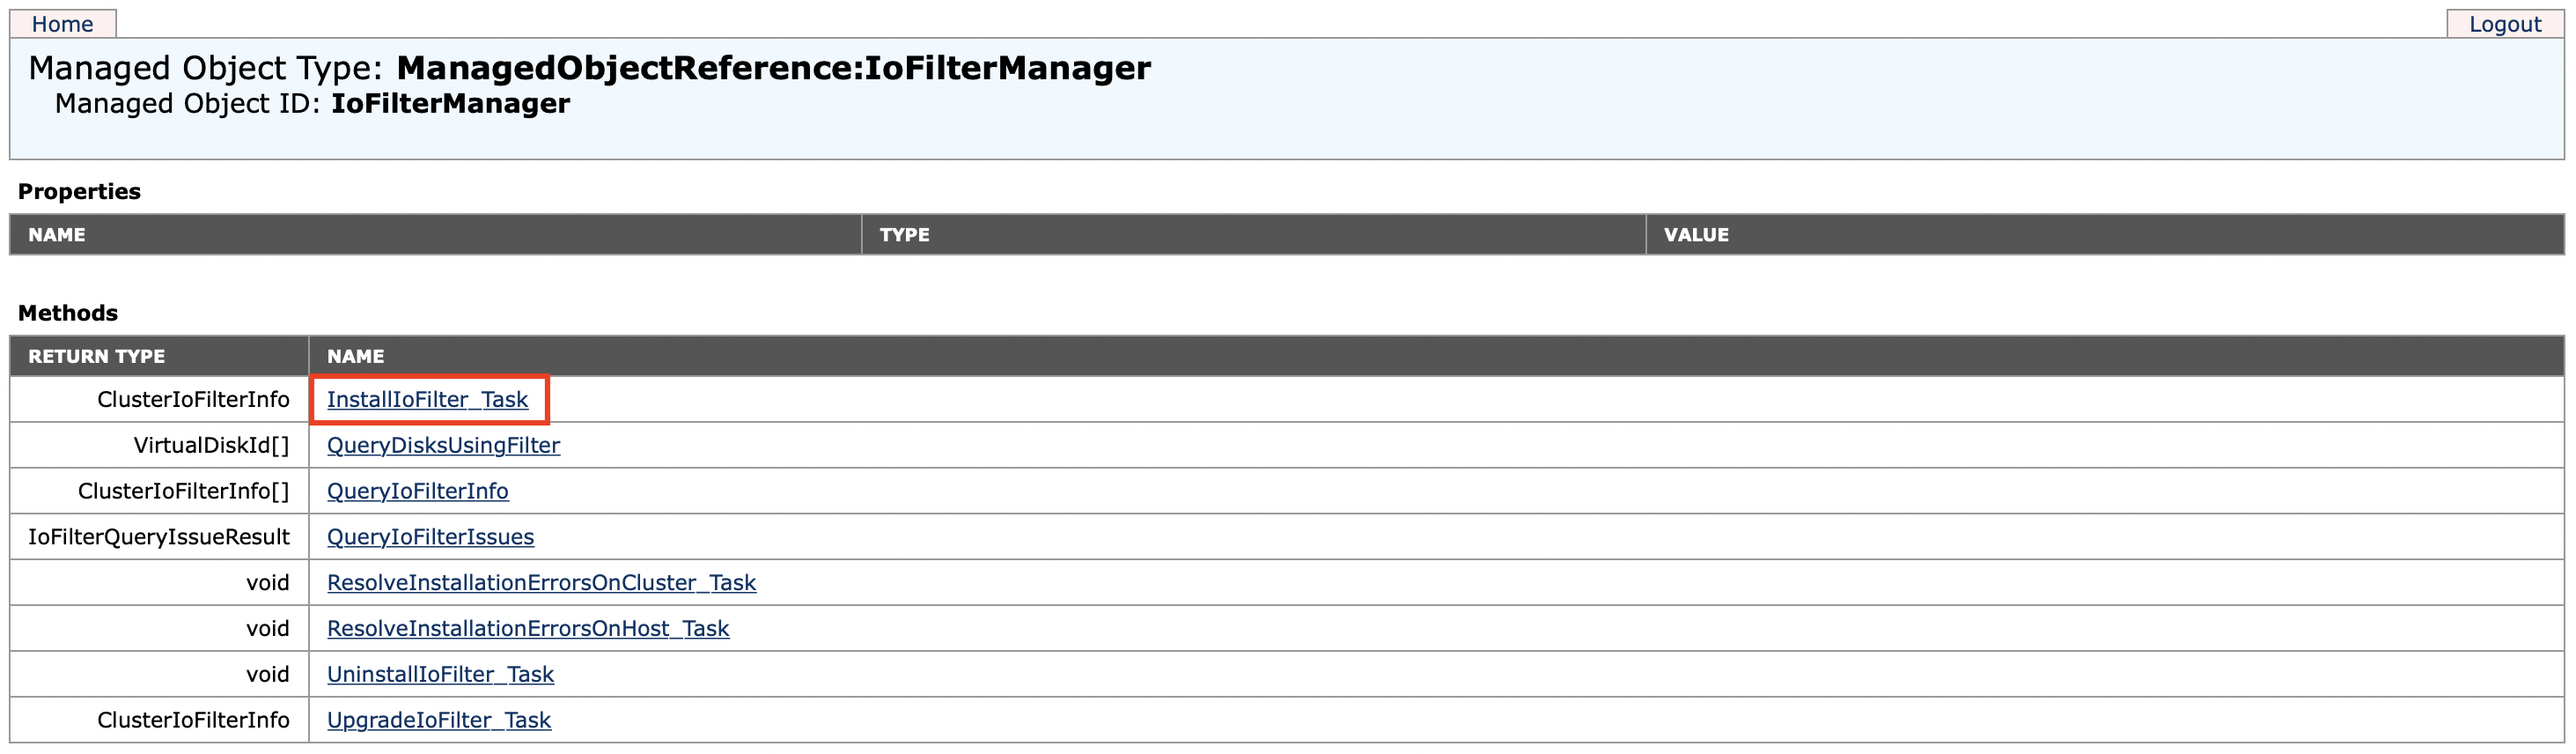This screenshot has width=2576, height=754.
Task: Open the InstallIoFilter_Task method link
Action: pyautogui.click(x=427, y=400)
